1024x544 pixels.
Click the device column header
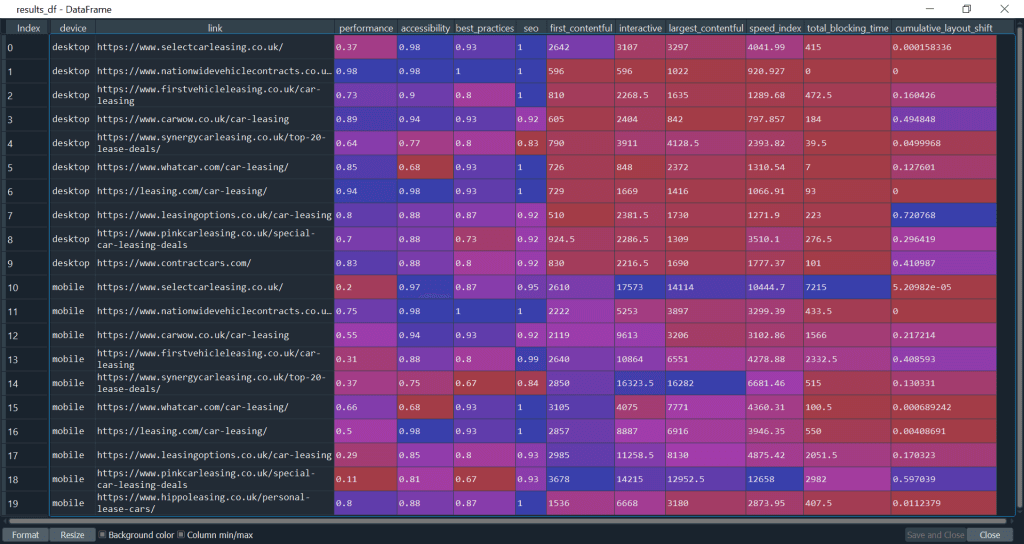click(72, 28)
